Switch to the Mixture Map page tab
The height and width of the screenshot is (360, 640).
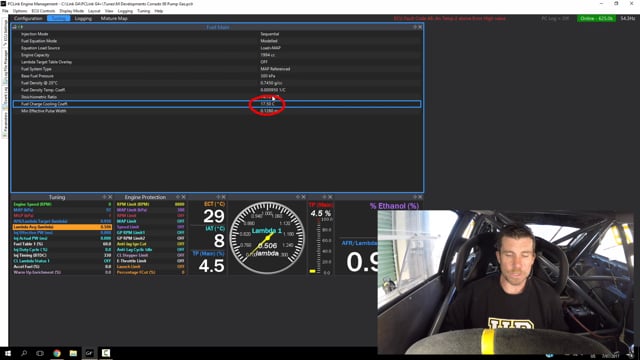click(114, 18)
